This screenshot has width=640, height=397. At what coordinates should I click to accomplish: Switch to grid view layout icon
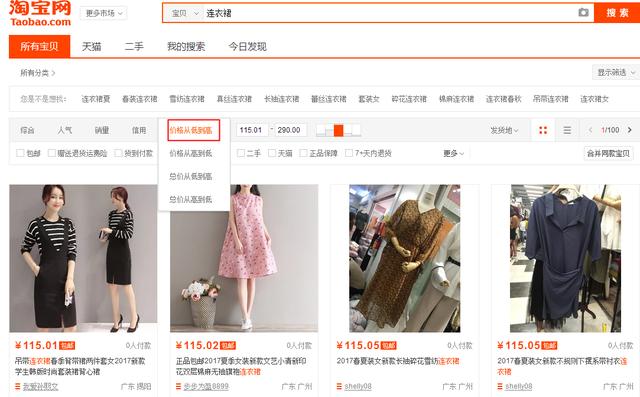tap(543, 130)
